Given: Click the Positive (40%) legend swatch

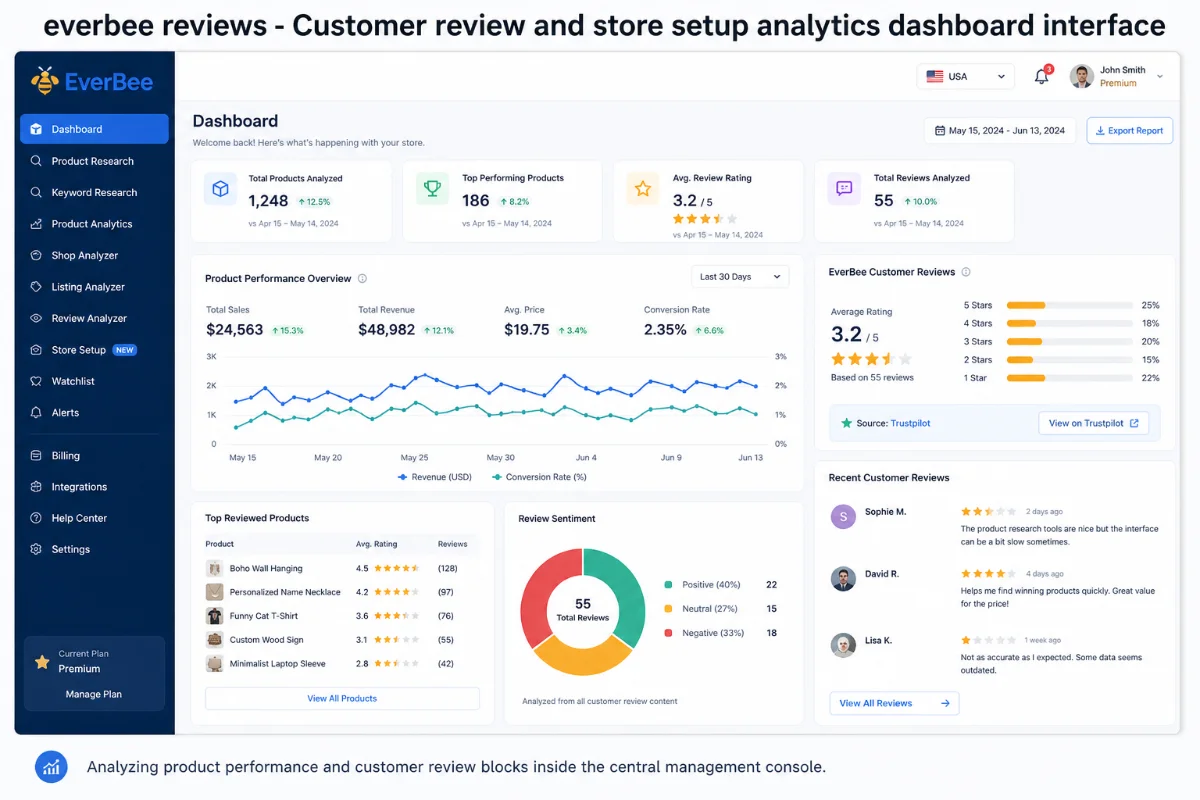Looking at the screenshot, I should pos(668,585).
